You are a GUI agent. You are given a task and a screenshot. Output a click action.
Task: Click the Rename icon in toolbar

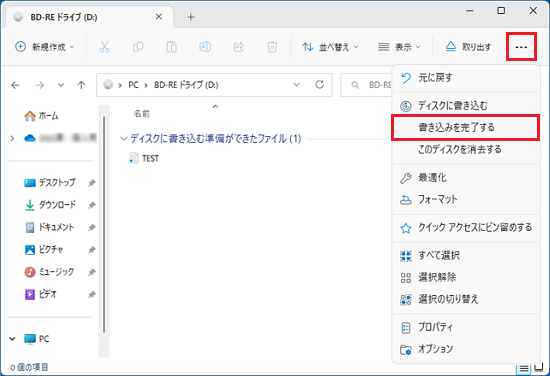pos(205,47)
